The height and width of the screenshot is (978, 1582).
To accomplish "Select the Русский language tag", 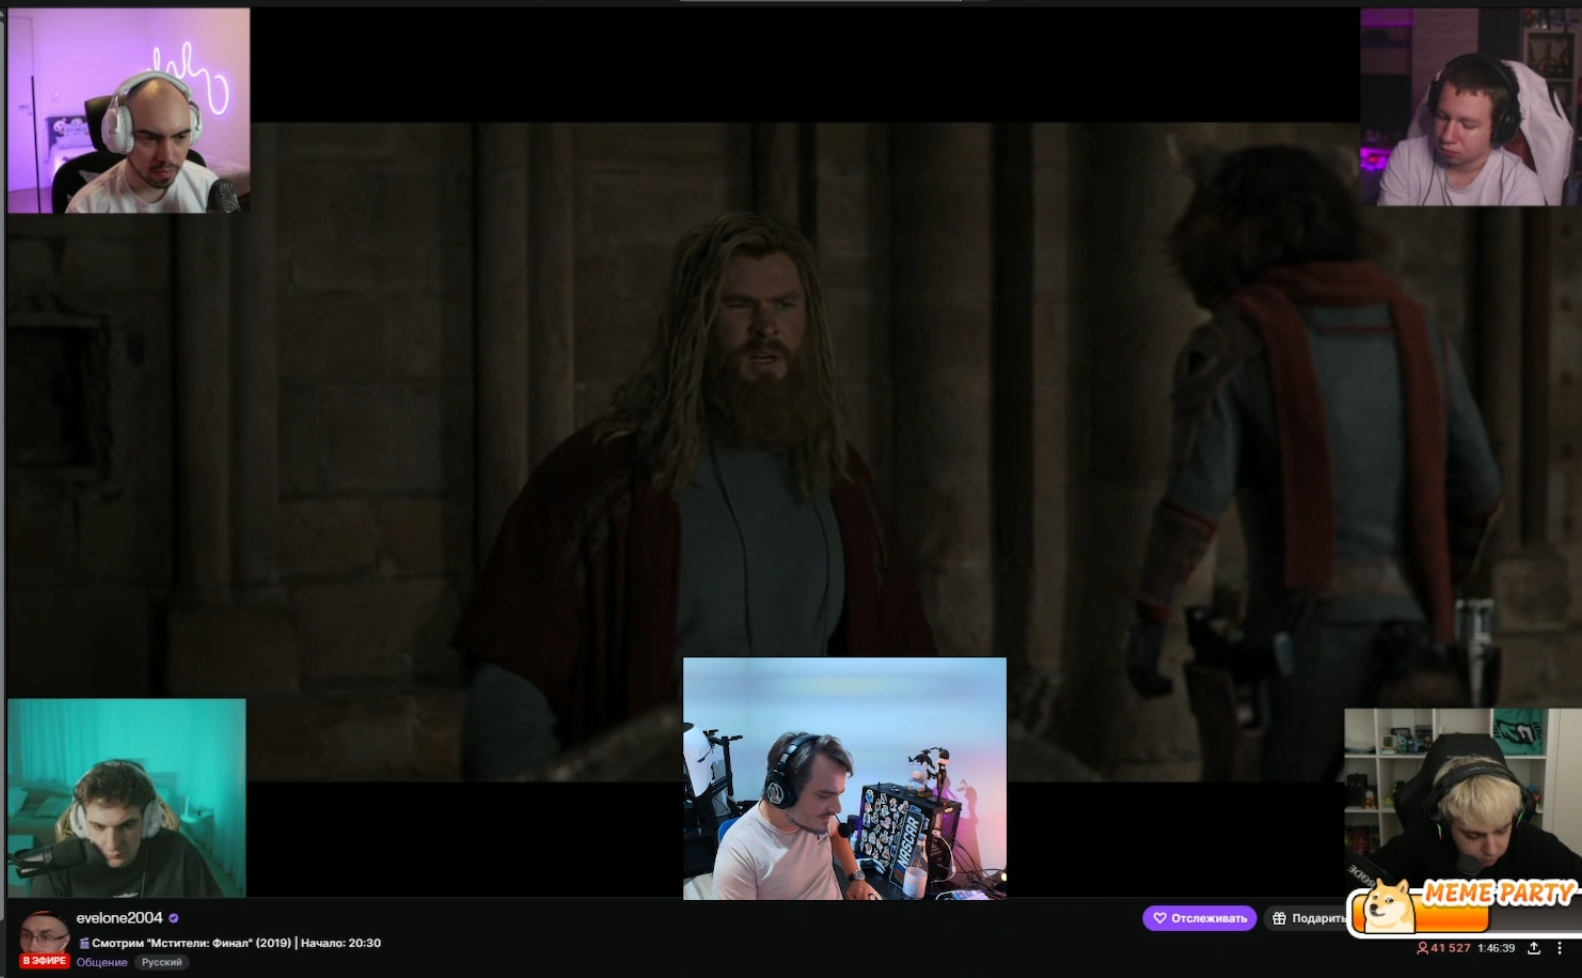I will click(x=162, y=962).
